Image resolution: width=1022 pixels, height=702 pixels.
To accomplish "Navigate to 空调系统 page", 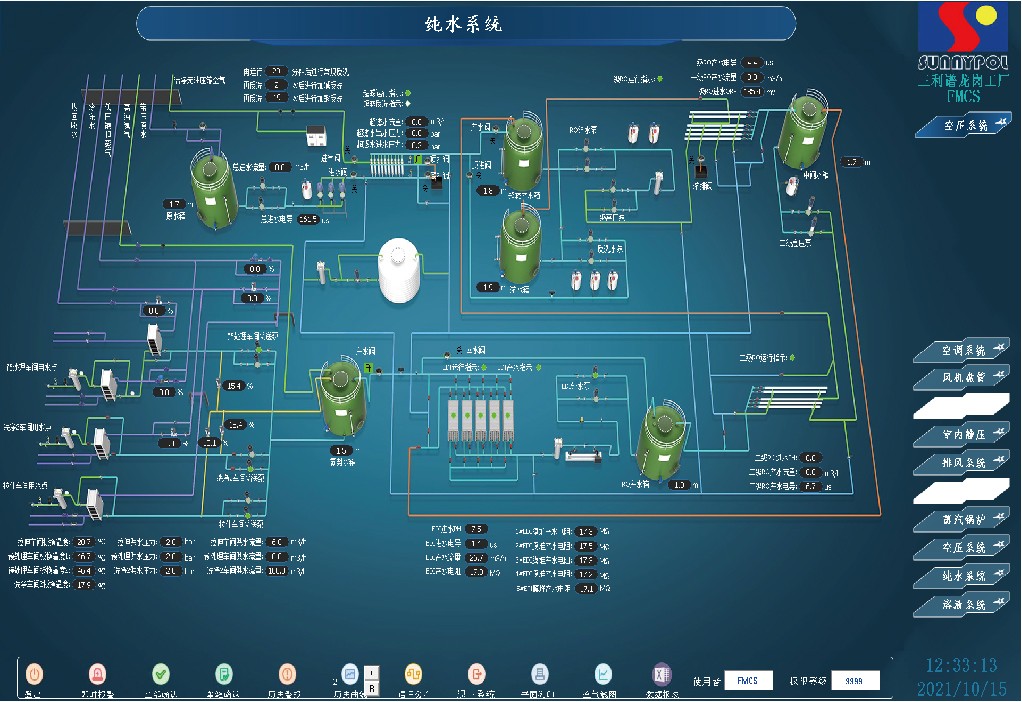I will click(x=959, y=351).
